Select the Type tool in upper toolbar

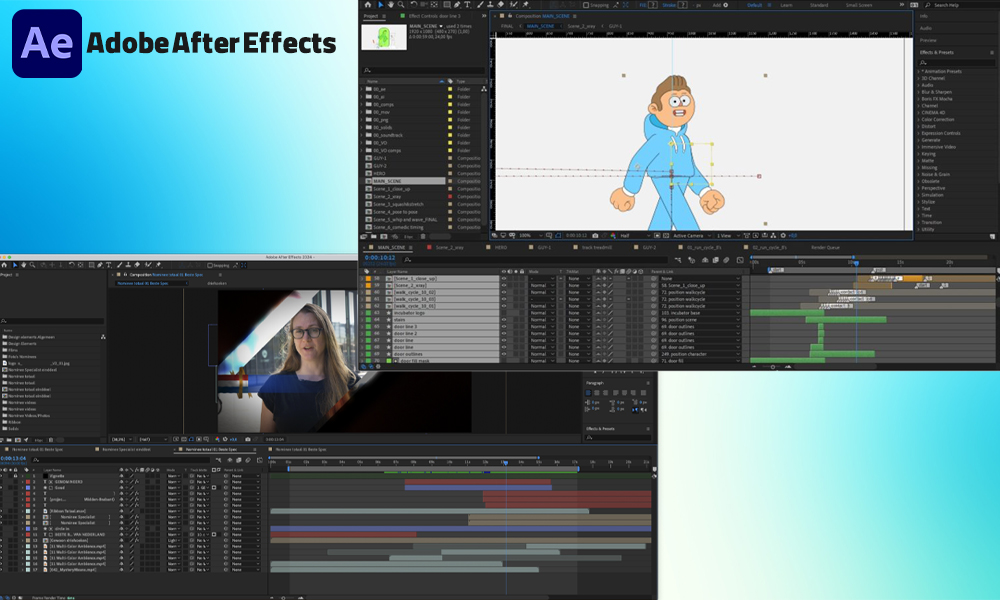click(467, 4)
